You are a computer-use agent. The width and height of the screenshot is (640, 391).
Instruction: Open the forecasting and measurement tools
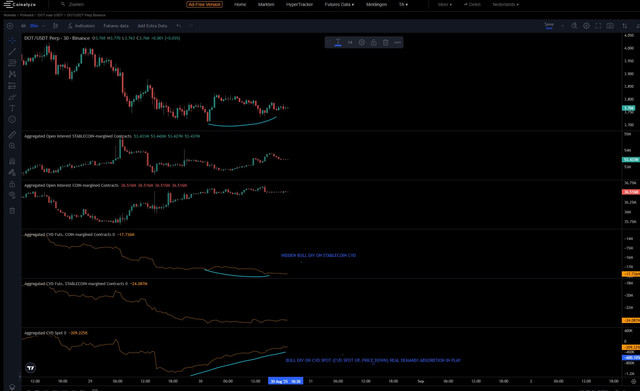coord(12,86)
